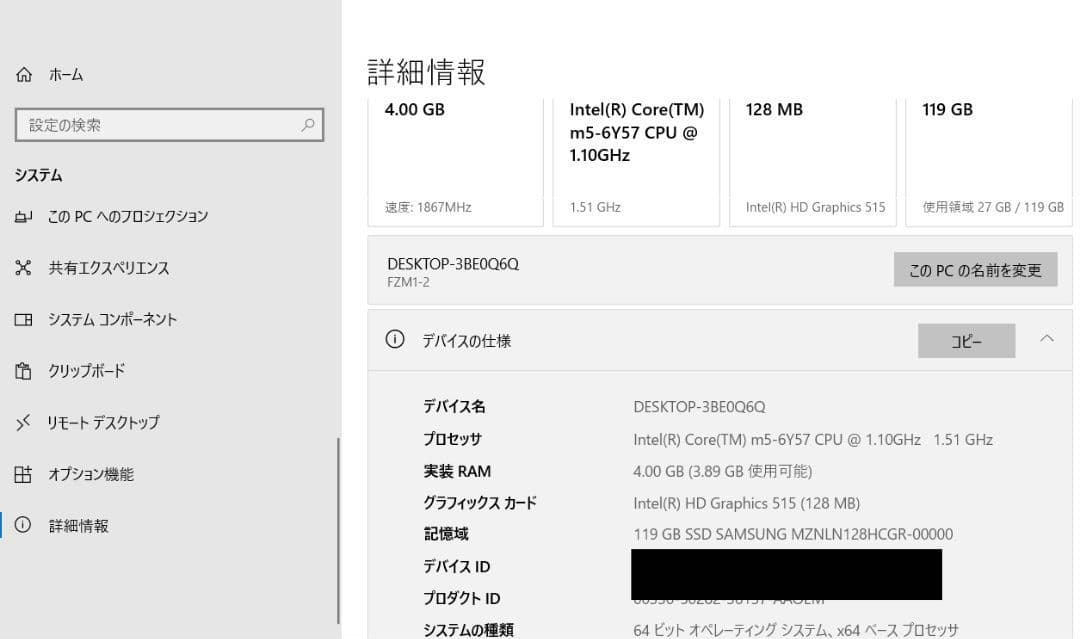
Task: Click the 記憶域 label
Action: click(x=446, y=534)
